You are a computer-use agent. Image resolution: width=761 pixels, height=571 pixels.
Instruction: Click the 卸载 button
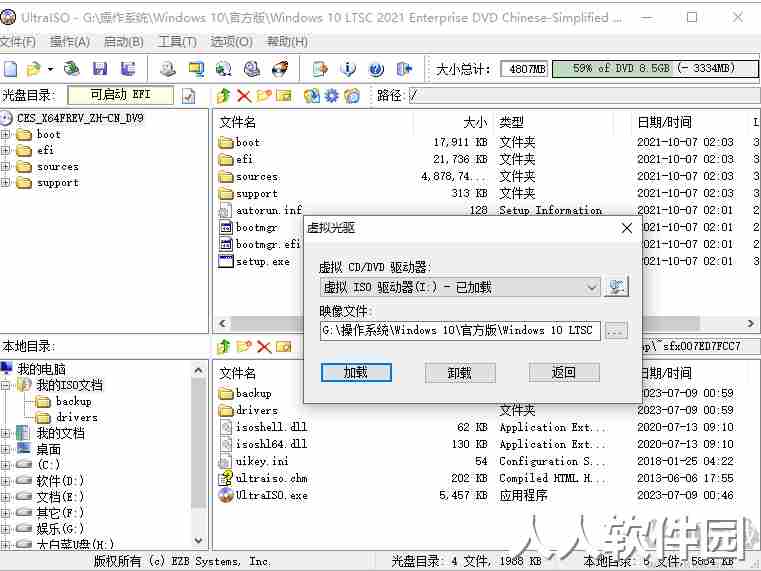(460, 373)
